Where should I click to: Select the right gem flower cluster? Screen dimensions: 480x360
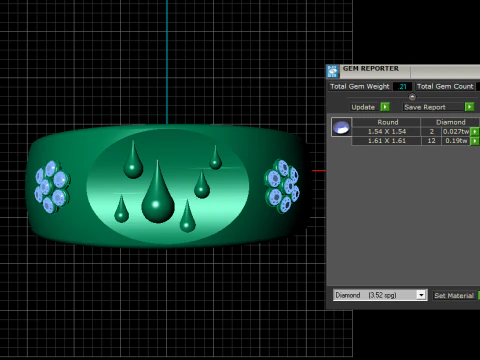click(282, 186)
